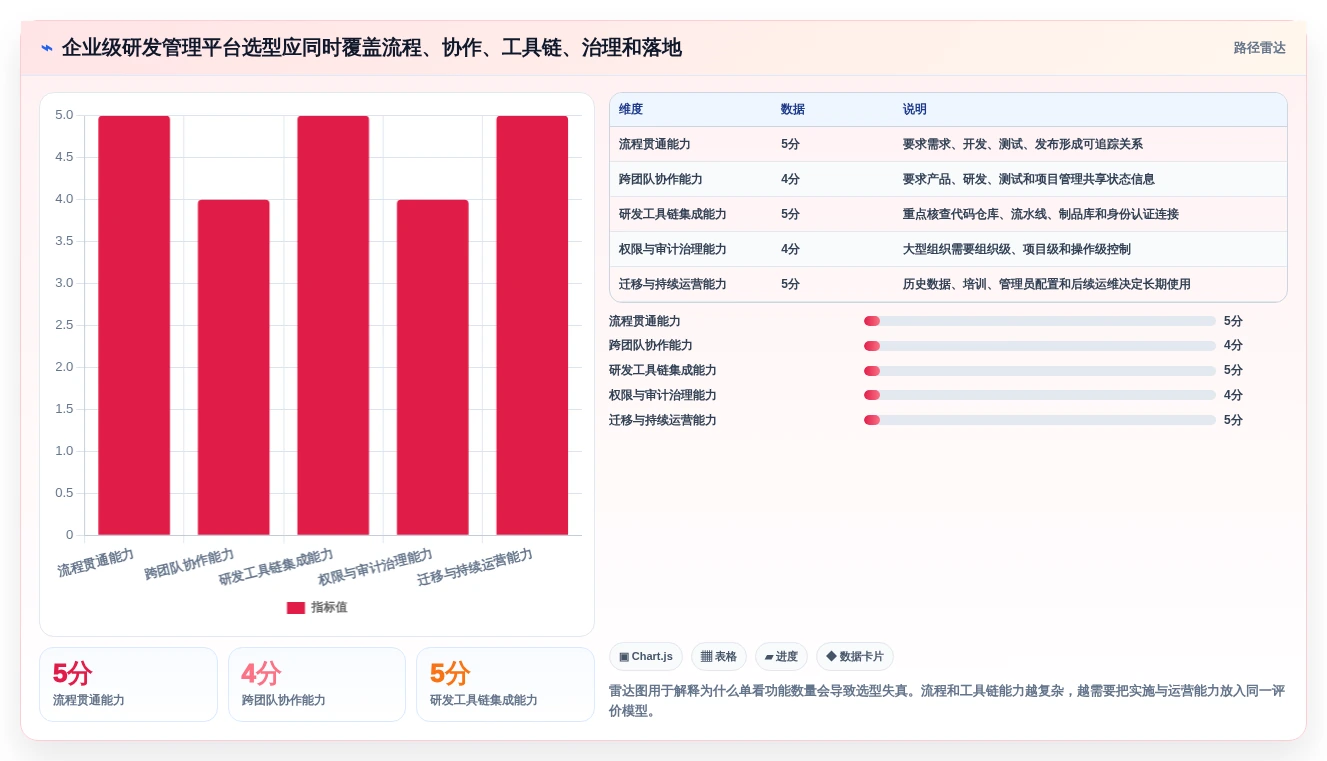The width and height of the screenshot is (1327, 761).
Task: Click the description 要求需求、开发、测试、发布形成可追踪关系
Action: pyautogui.click(x=1023, y=144)
